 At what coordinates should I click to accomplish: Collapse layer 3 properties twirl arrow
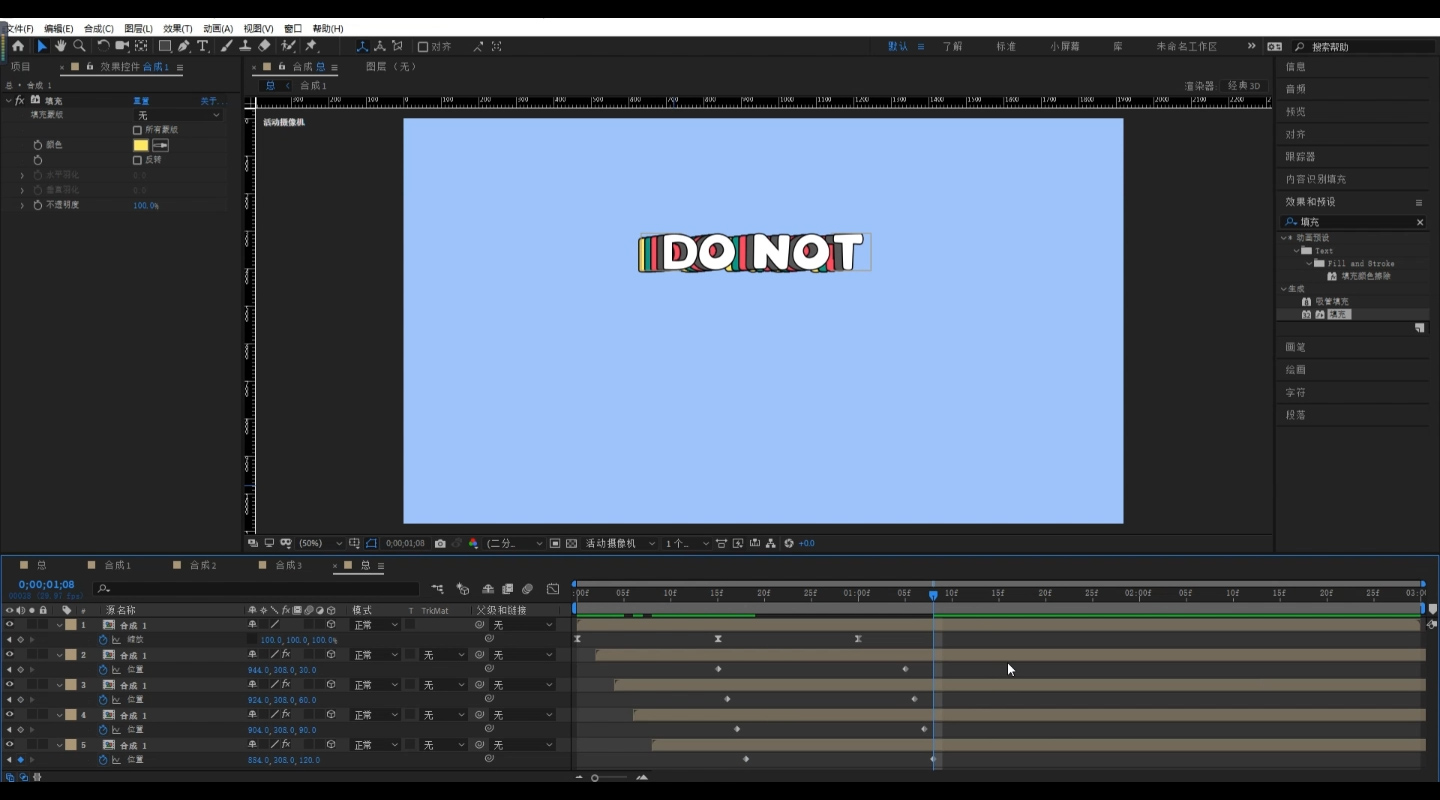coord(60,685)
